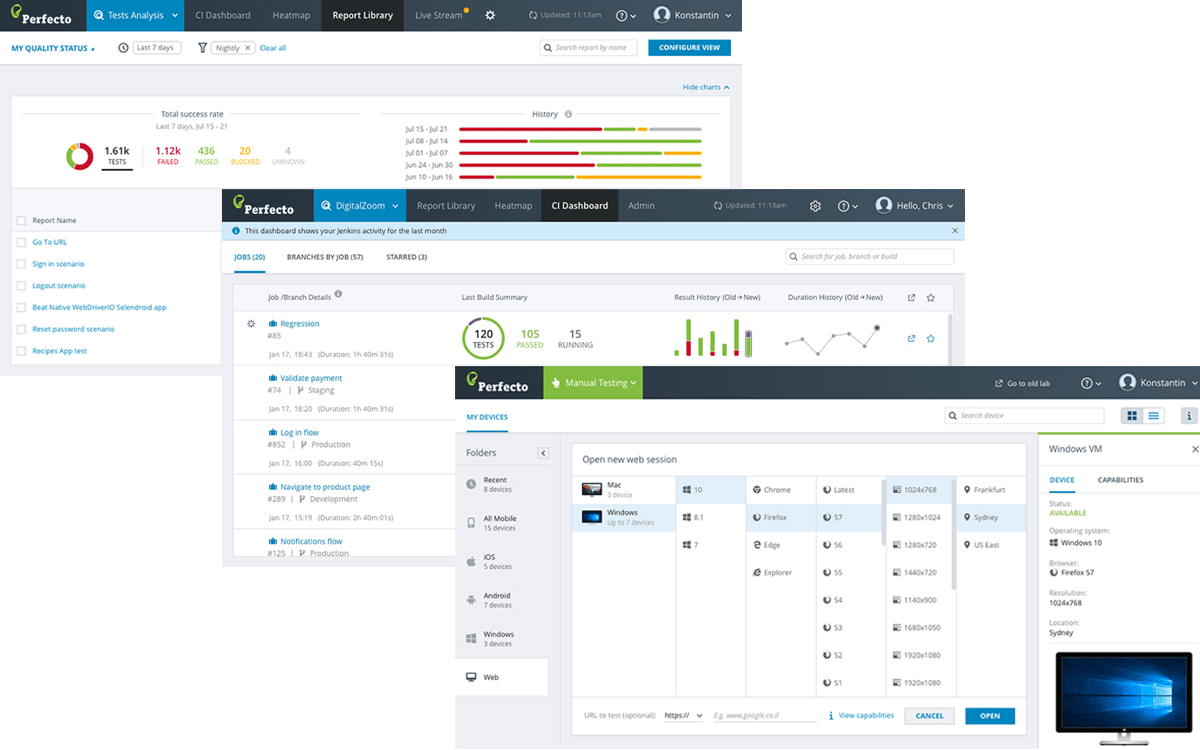Click Perfecto logo in Manual Testing window
This screenshot has height=750, width=1200.
point(497,383)
